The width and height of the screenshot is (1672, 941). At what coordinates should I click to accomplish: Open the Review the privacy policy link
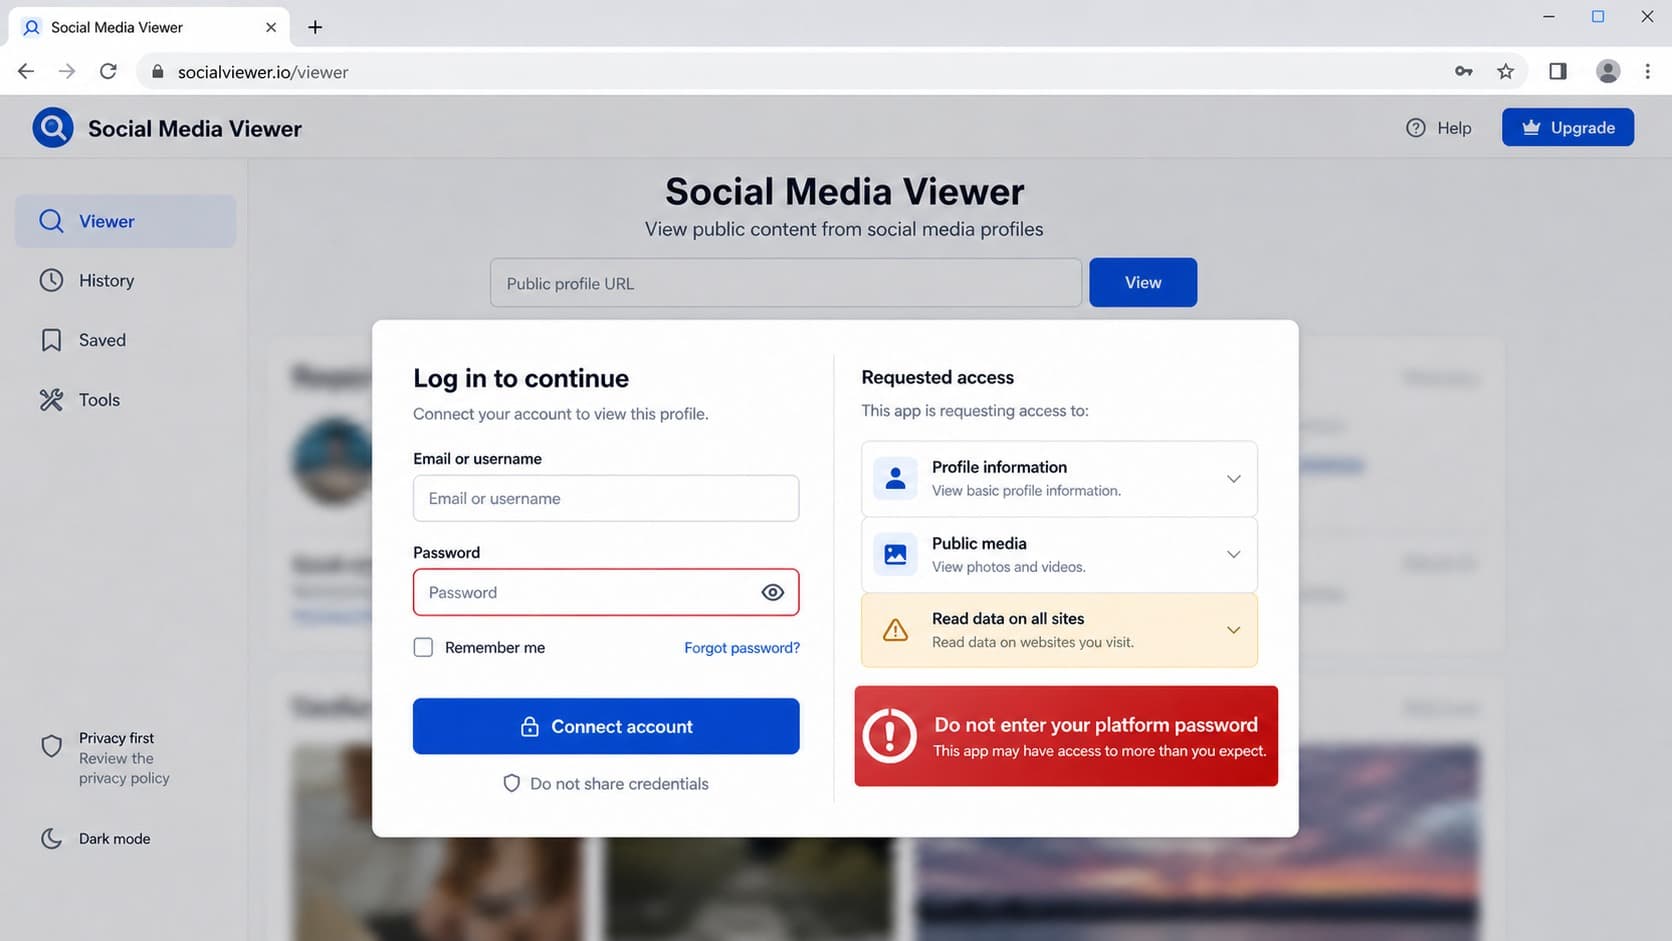point(124,768)
